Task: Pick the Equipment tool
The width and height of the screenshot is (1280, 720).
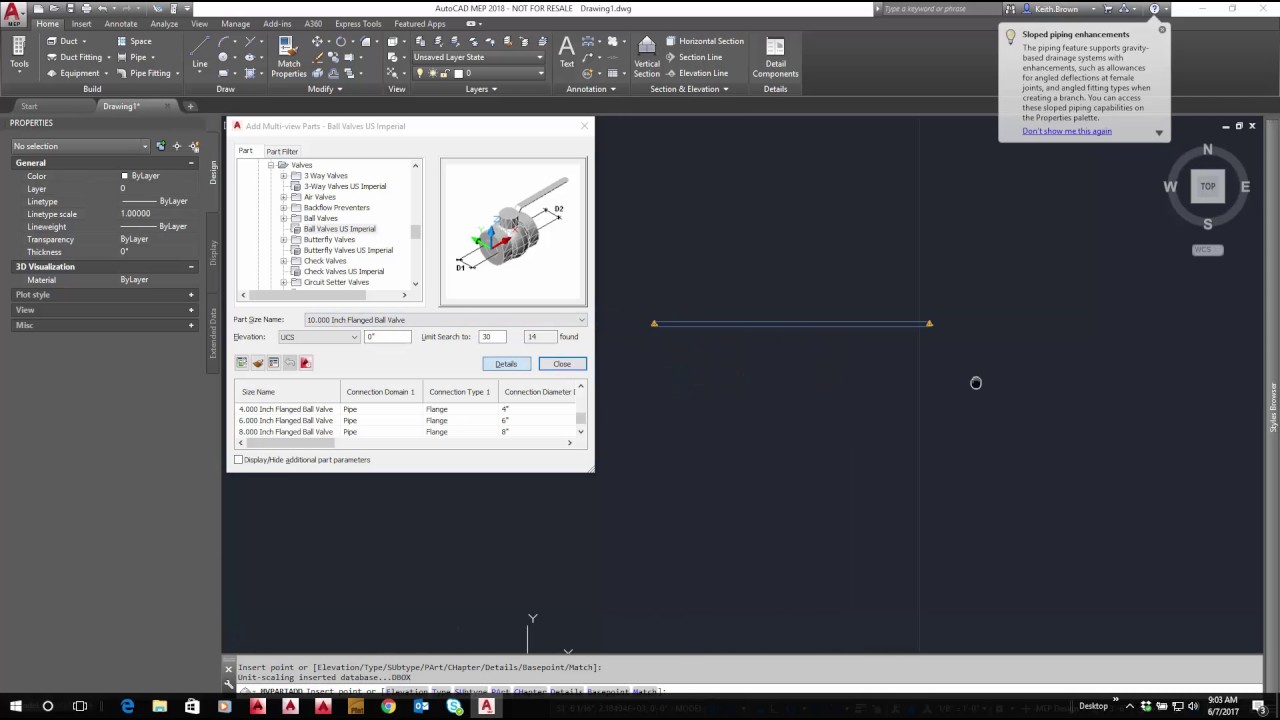Action: point(73,73)
